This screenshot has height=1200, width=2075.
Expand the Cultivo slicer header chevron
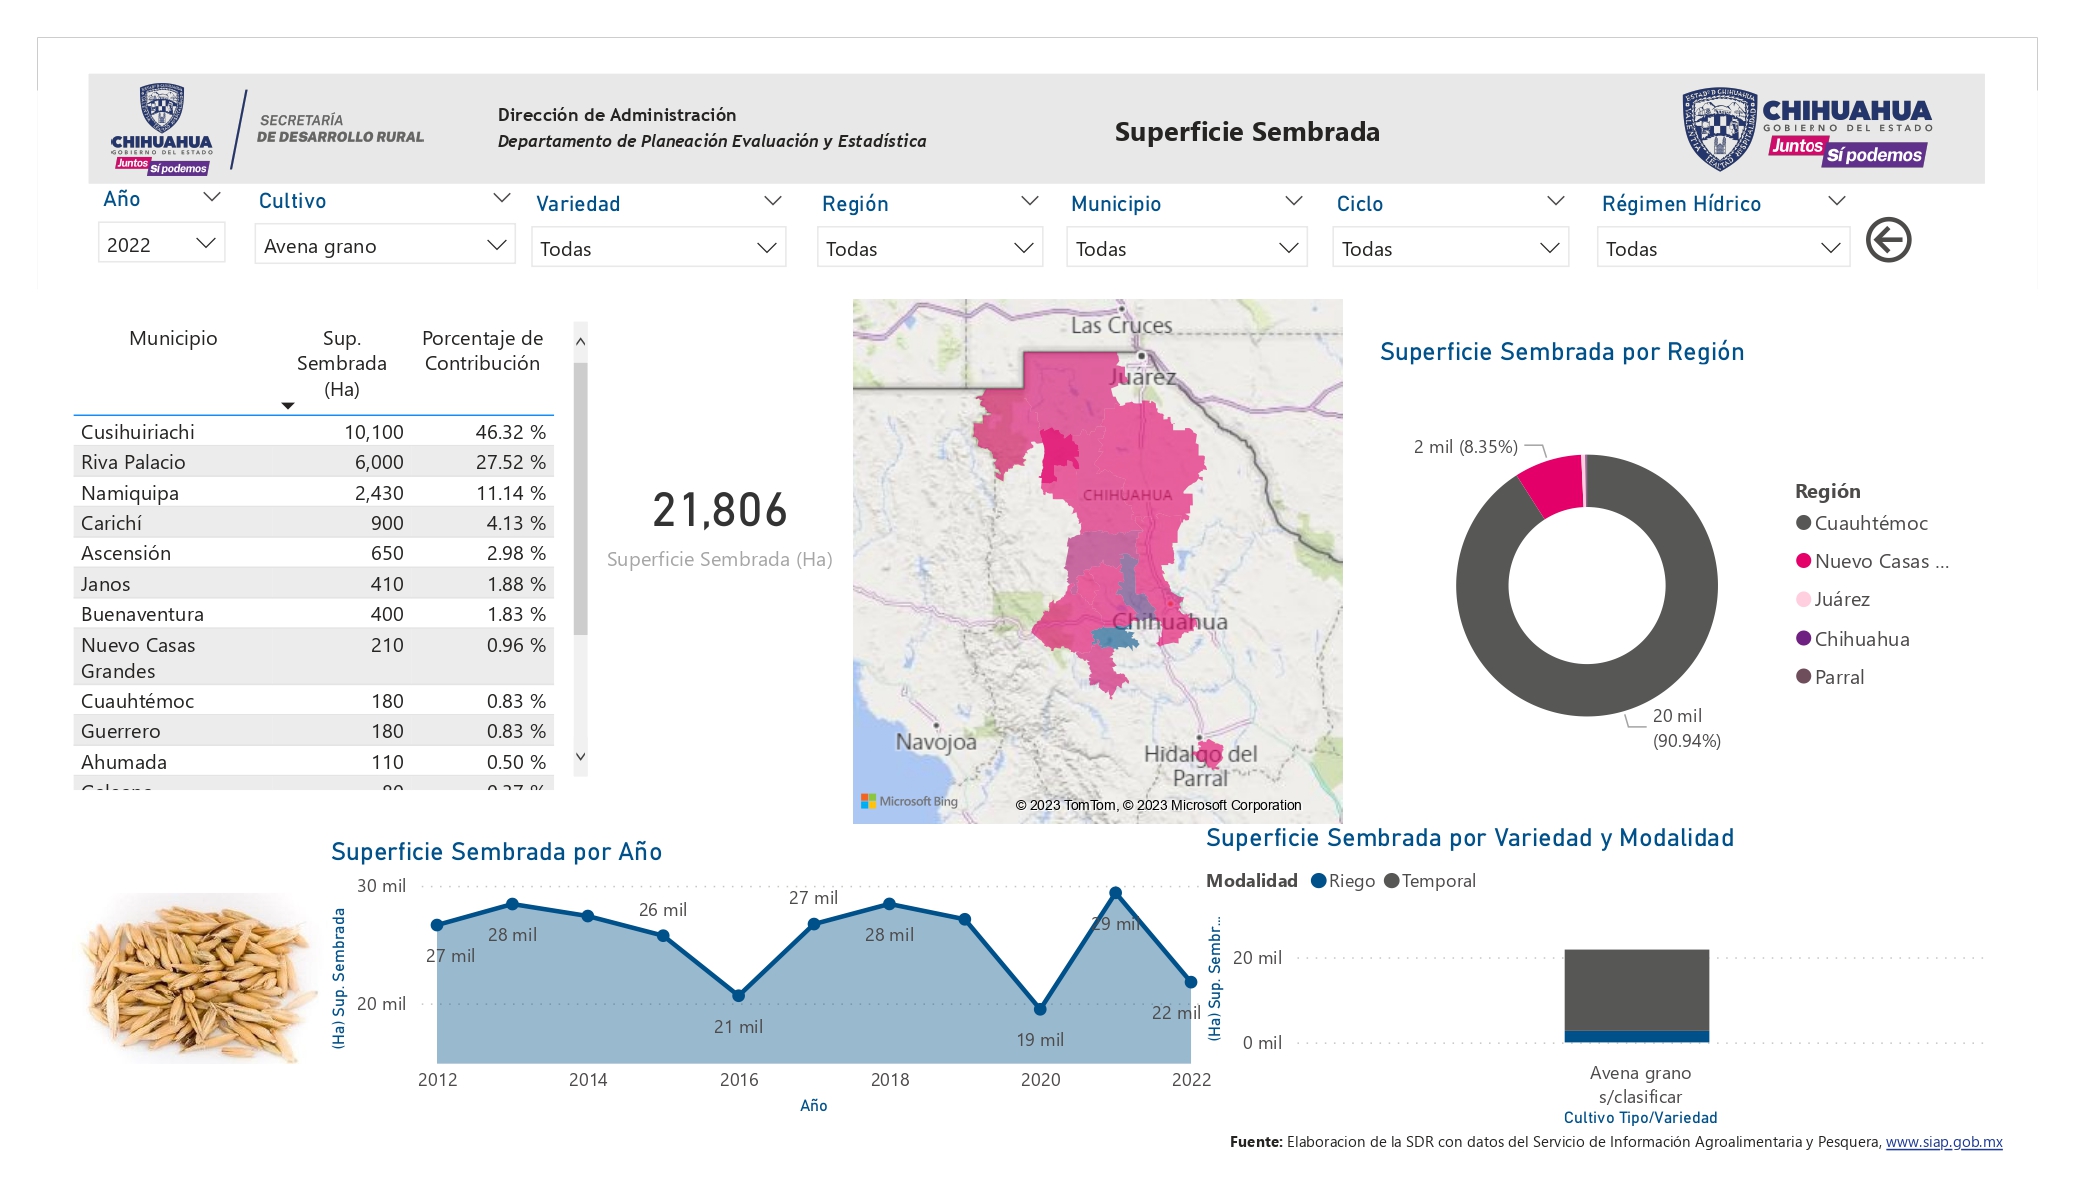502,199
